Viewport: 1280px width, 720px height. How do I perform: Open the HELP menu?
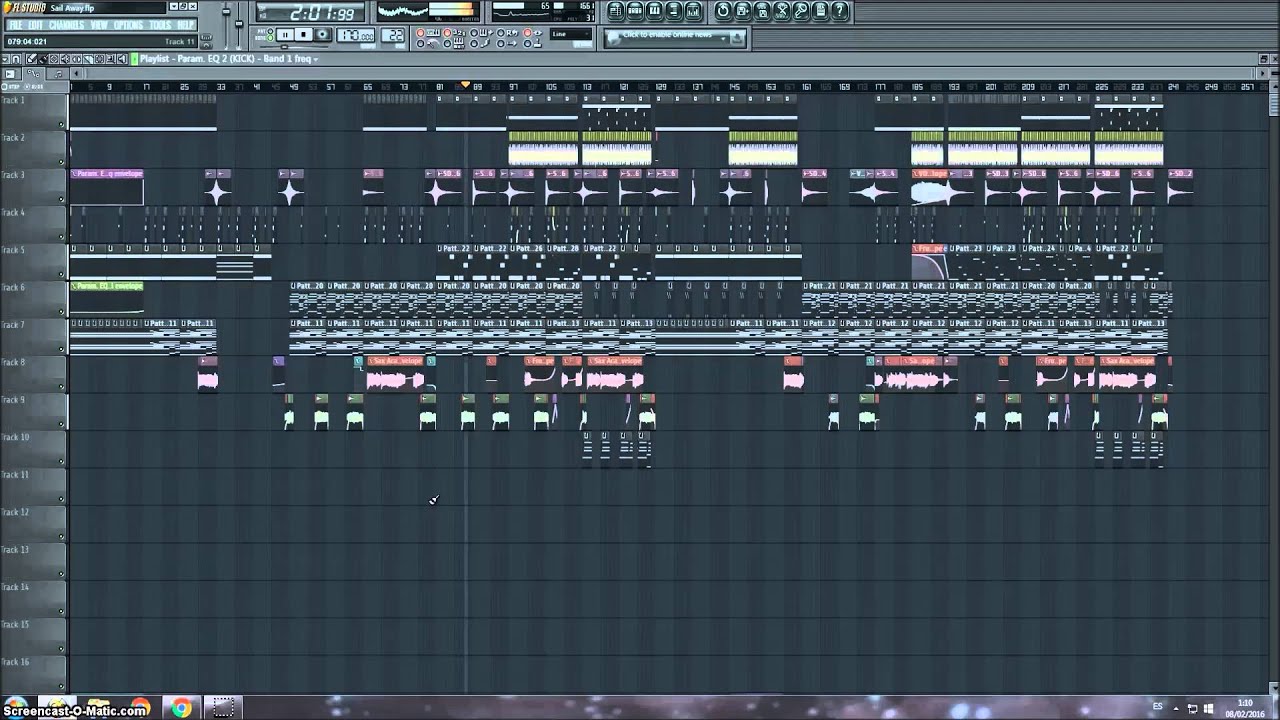186,25
